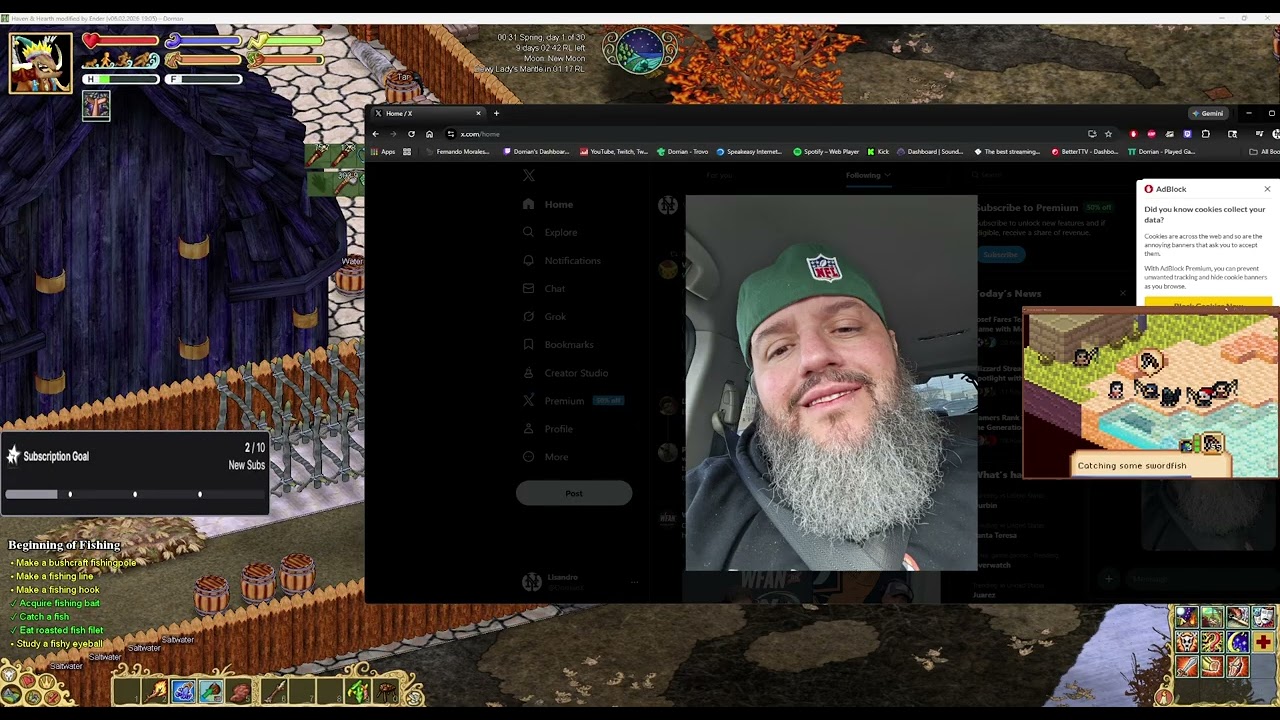Choose the crescent moon and stars action icon
The image size is (1280, 720).
tap(1238, 641)
